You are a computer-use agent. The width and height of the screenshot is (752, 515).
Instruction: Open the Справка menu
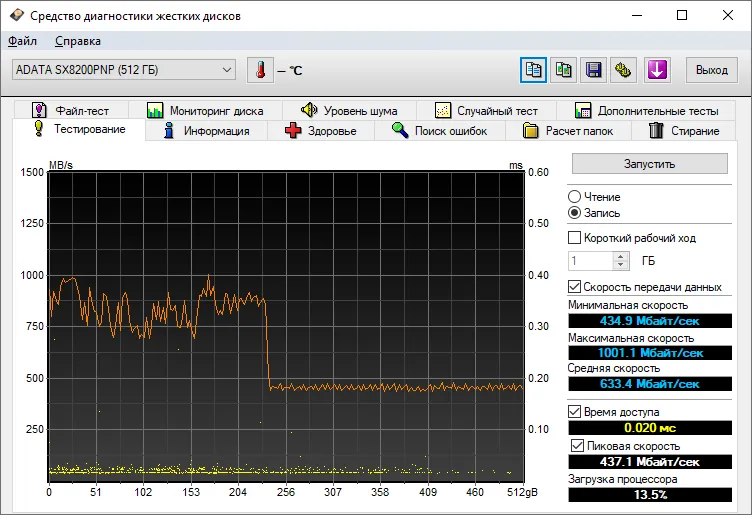tap(78, 41)
